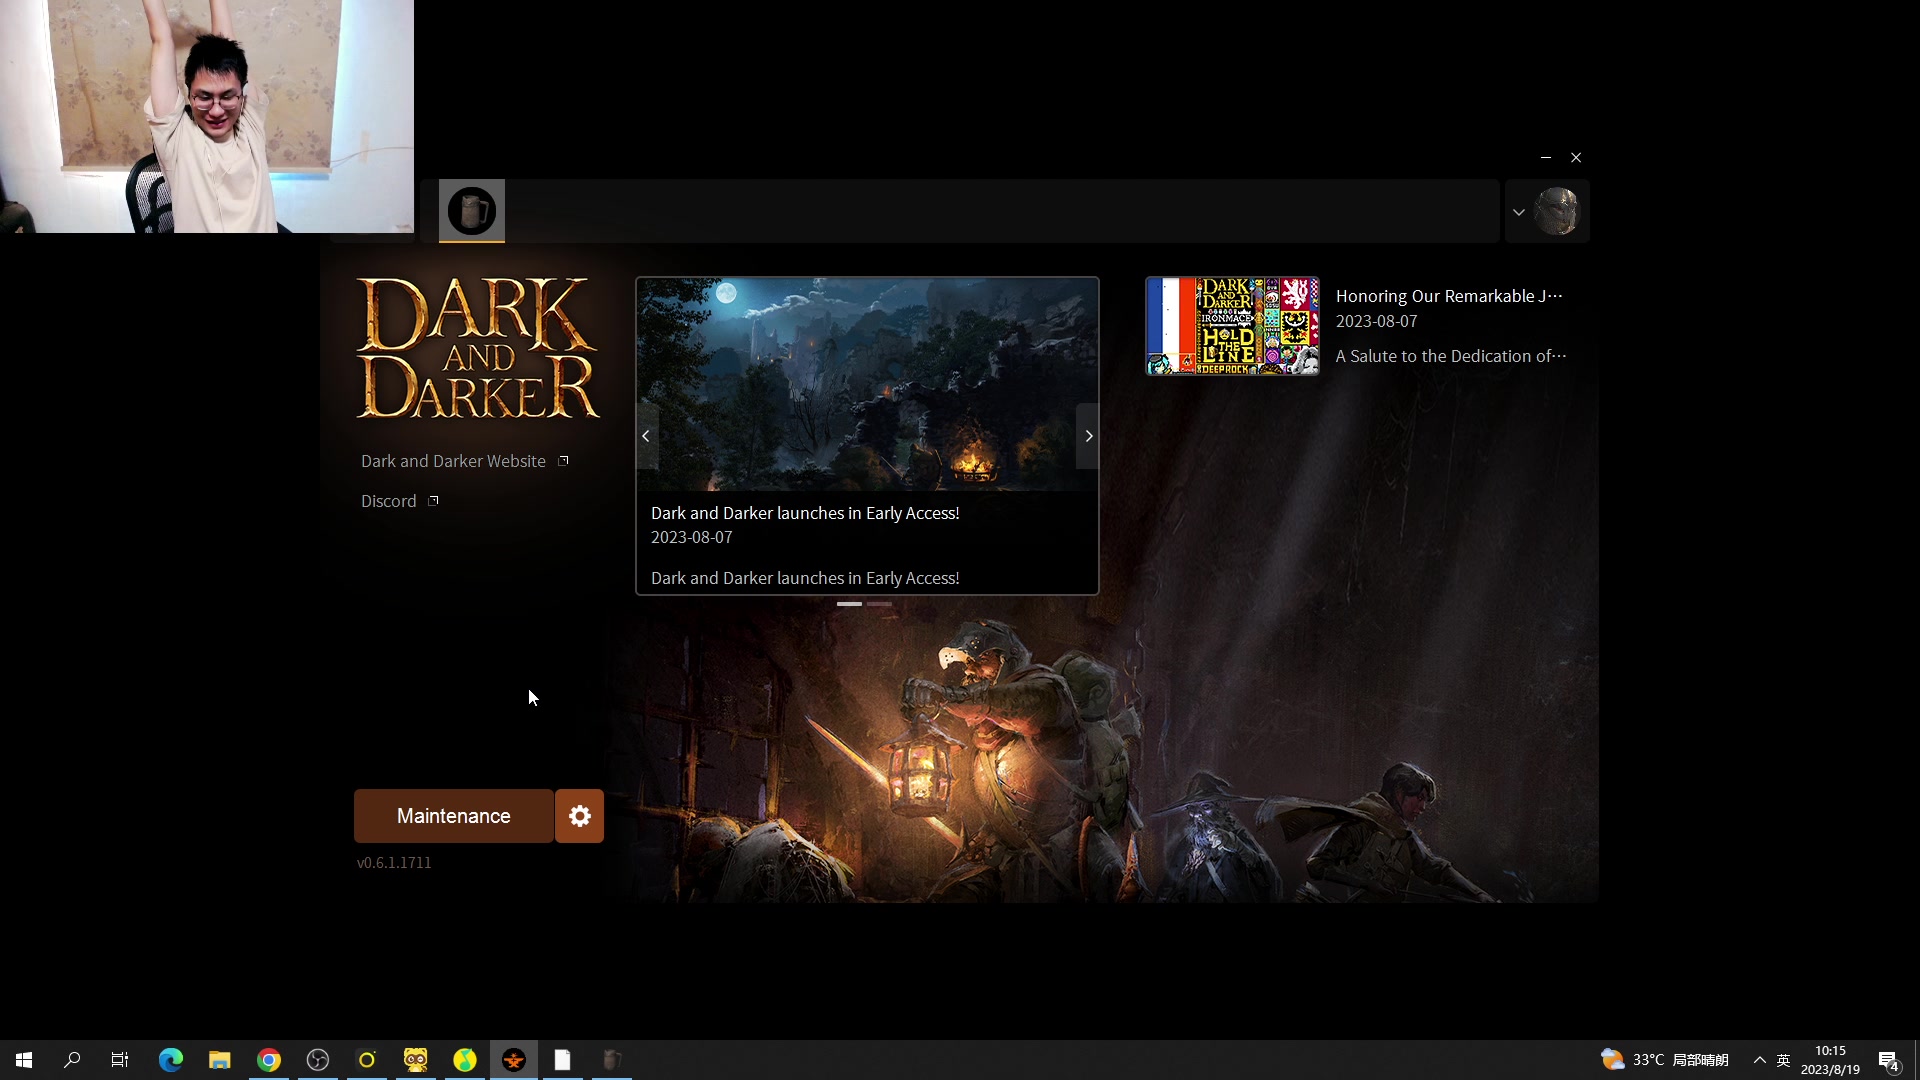Open the Discord link
The image size is (1920, 1080).
coord(389,501)
